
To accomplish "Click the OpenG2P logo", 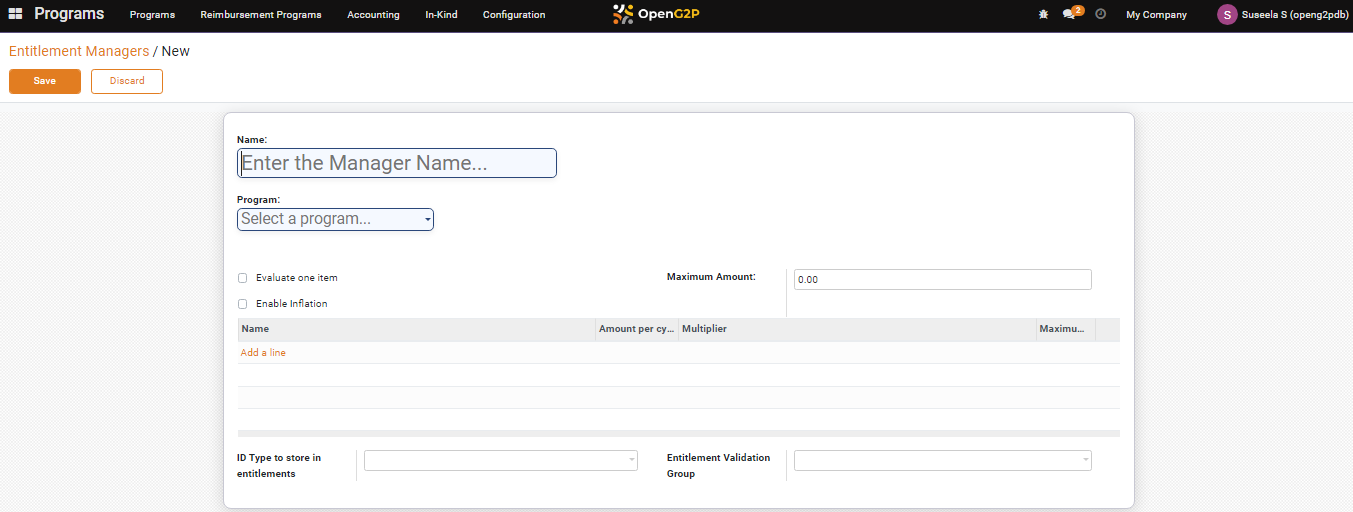I will [x=656, y=14].
